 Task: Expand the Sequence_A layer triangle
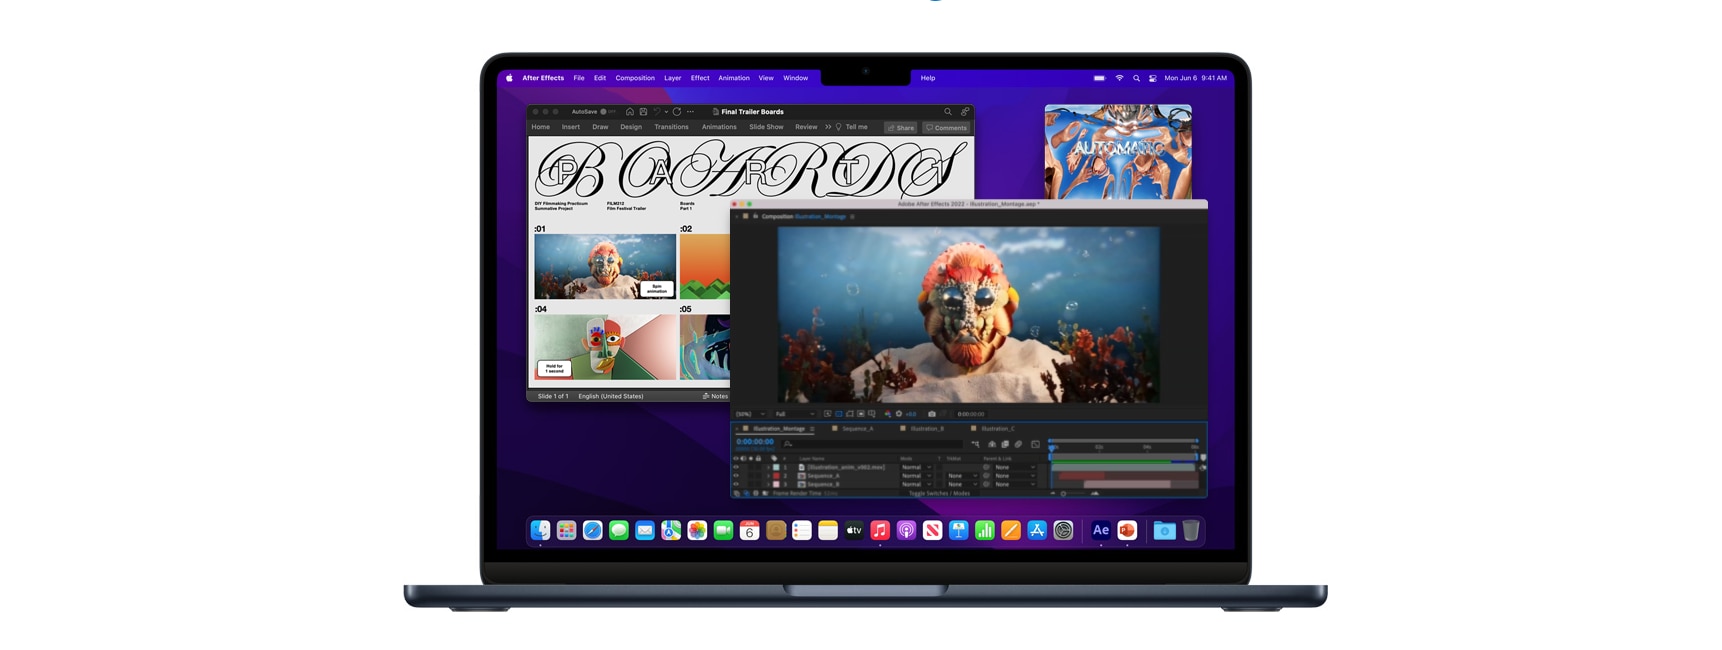pos(768,476)
